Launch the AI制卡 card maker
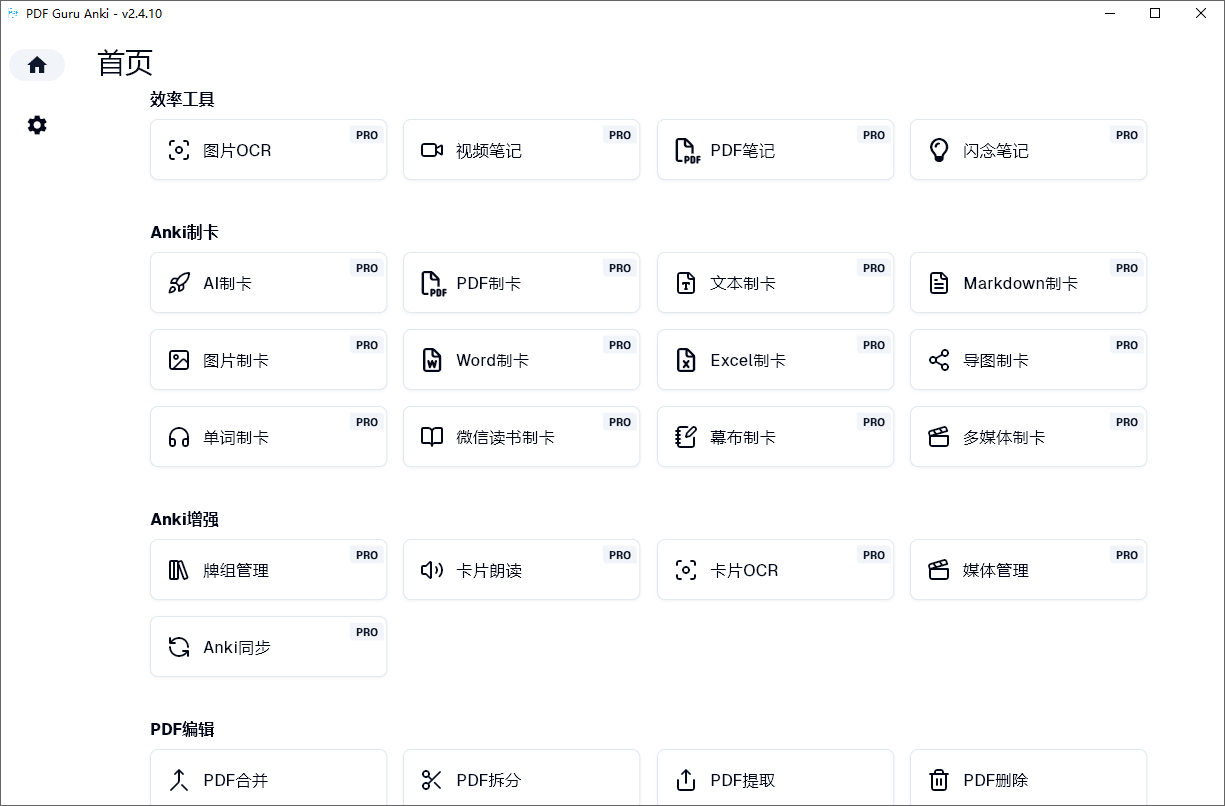This screenshot has height=806, width=1225. pos(268,283)
